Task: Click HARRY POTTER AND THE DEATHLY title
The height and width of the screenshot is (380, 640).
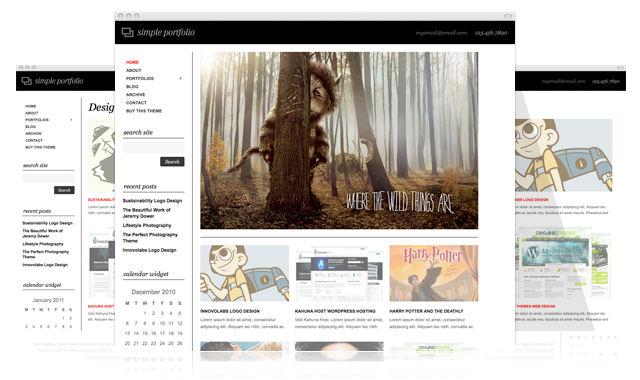Action: coord(426,311)
